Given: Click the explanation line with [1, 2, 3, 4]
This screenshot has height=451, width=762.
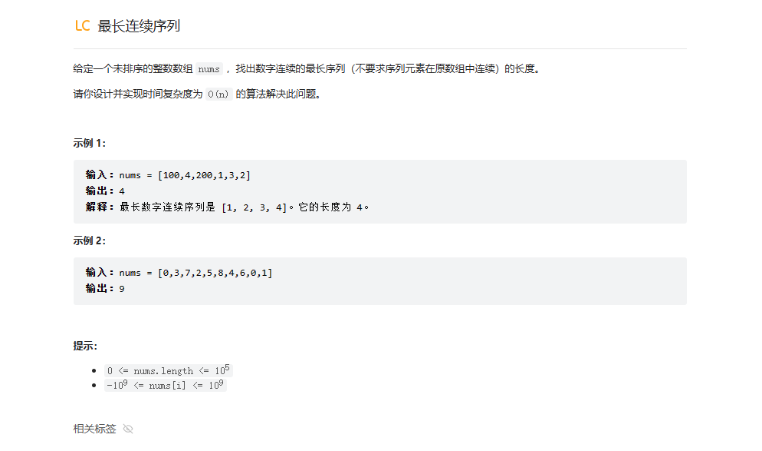Looking at the screenshot, I should tap(227, 207).
